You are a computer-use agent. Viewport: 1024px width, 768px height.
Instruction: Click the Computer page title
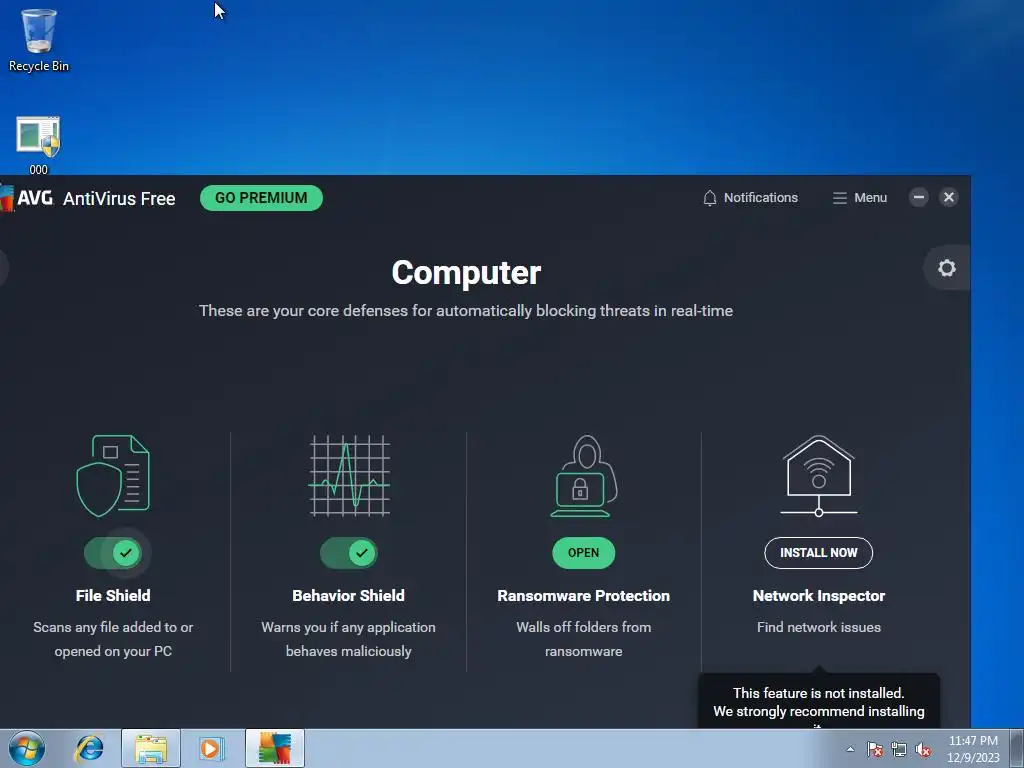point(466,272)
